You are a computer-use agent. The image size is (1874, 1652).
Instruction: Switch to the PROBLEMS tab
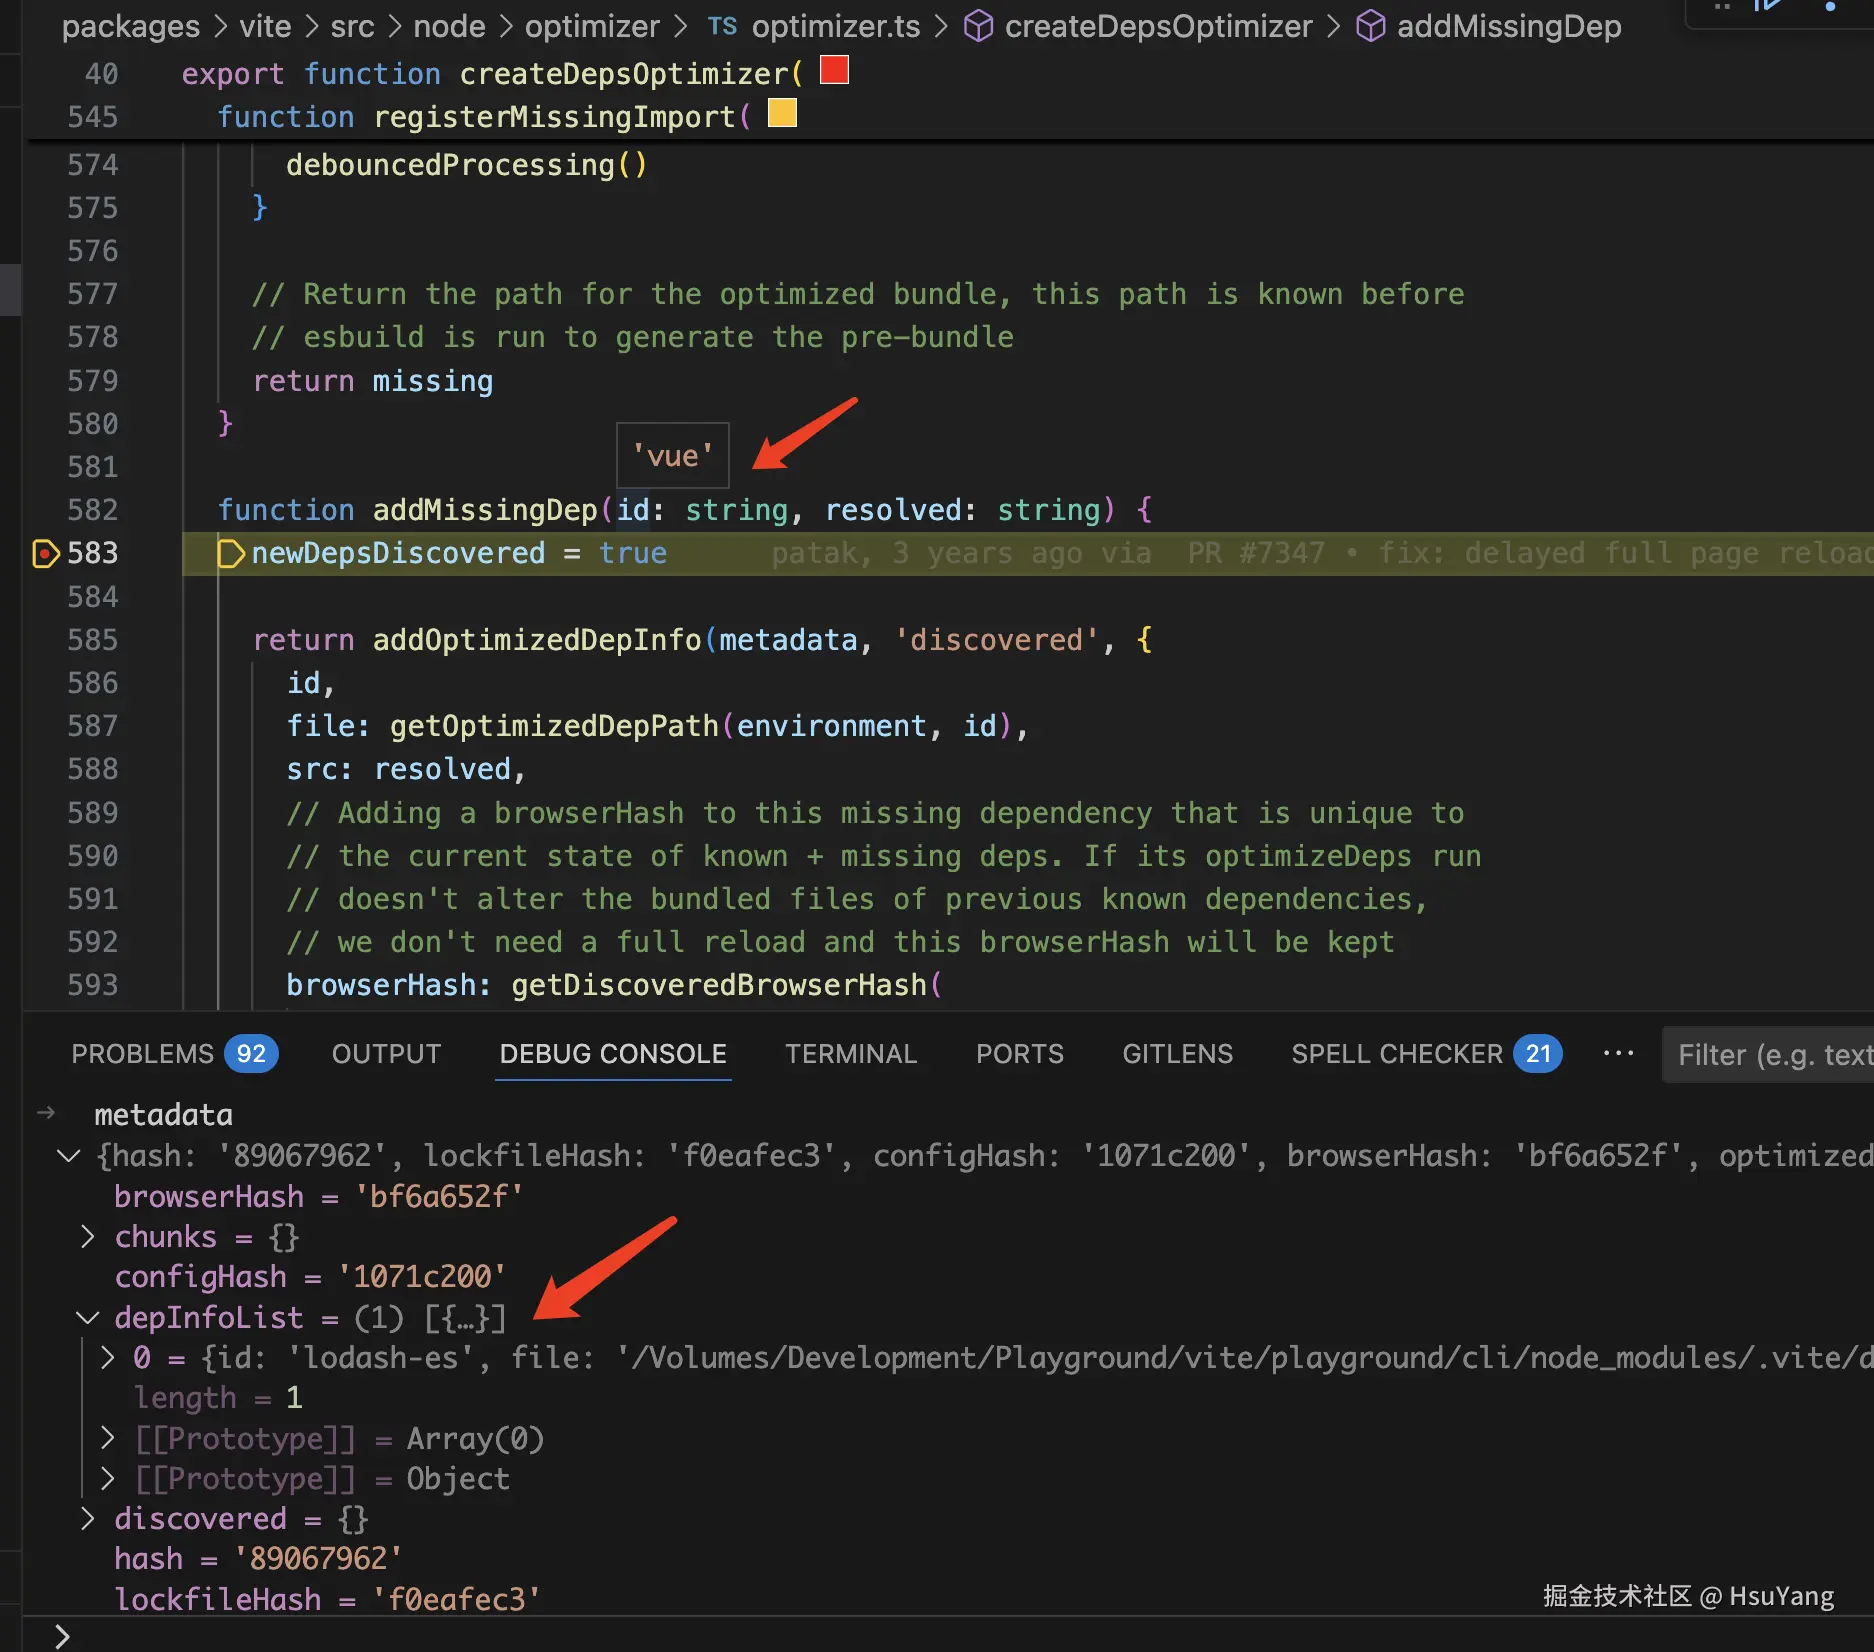coord(174,1054)
